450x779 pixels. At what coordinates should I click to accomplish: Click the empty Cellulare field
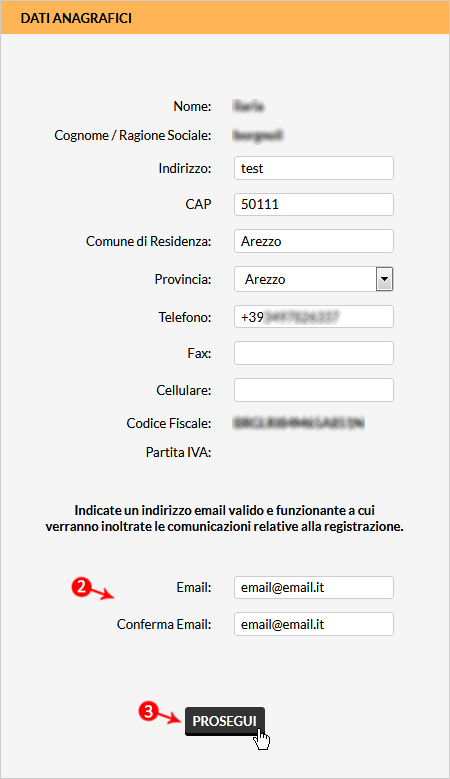click(314, 390)
